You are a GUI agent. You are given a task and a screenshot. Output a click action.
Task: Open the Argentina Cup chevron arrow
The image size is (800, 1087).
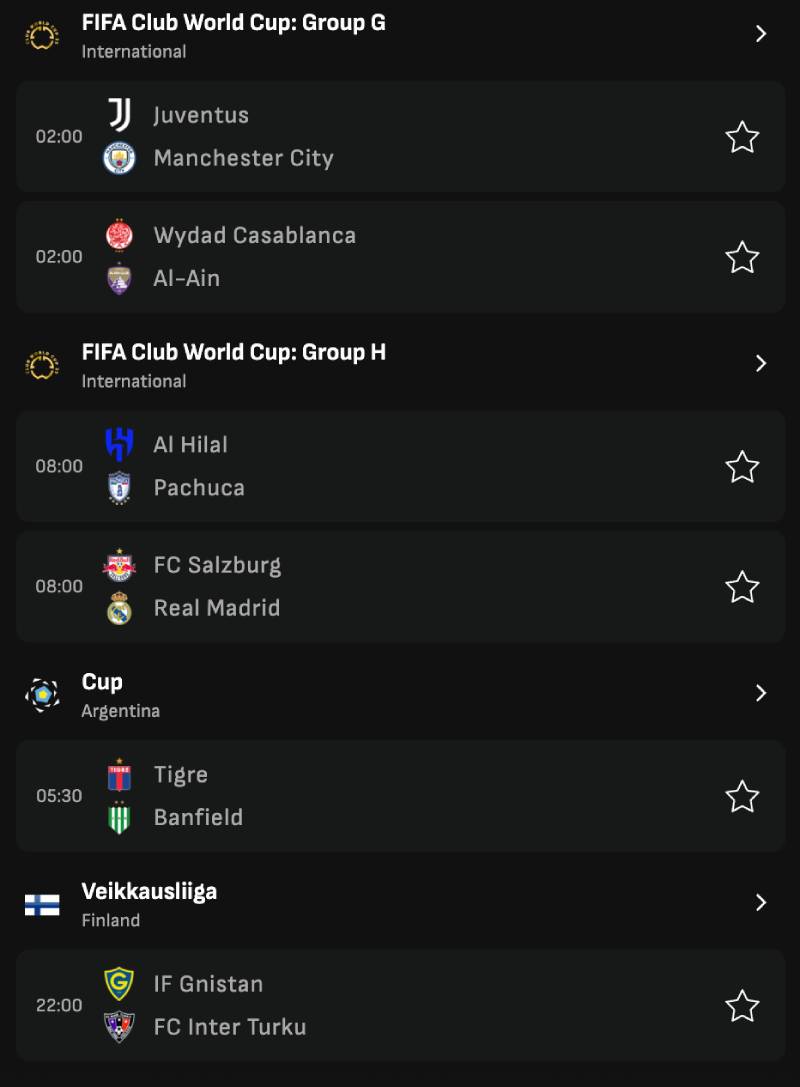pos(761,693)
